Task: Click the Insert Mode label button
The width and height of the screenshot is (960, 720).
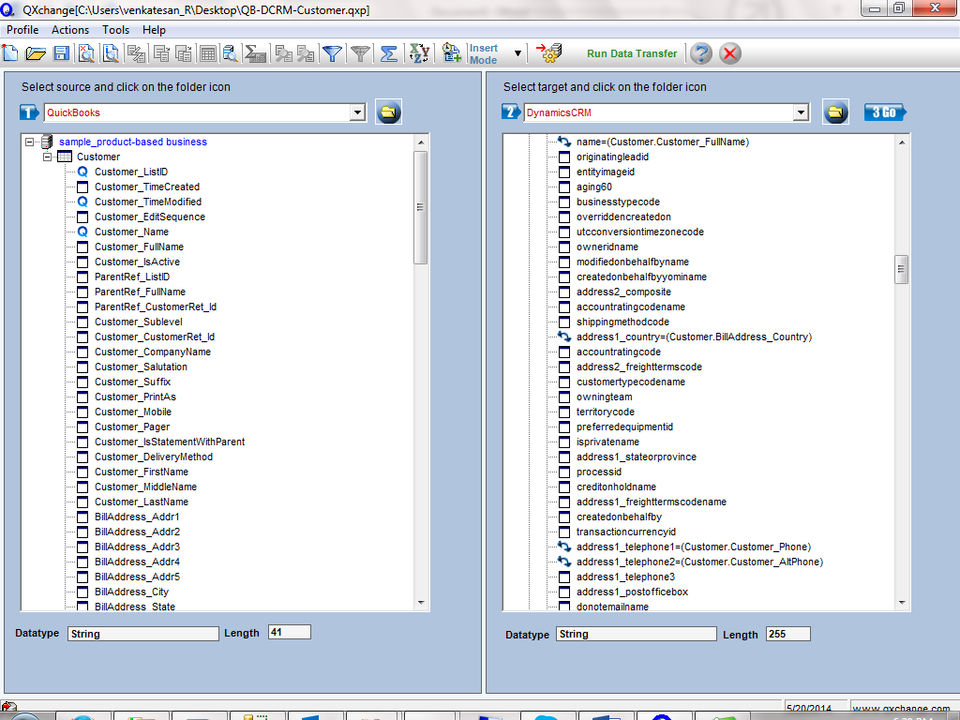Action: (484, 54)
